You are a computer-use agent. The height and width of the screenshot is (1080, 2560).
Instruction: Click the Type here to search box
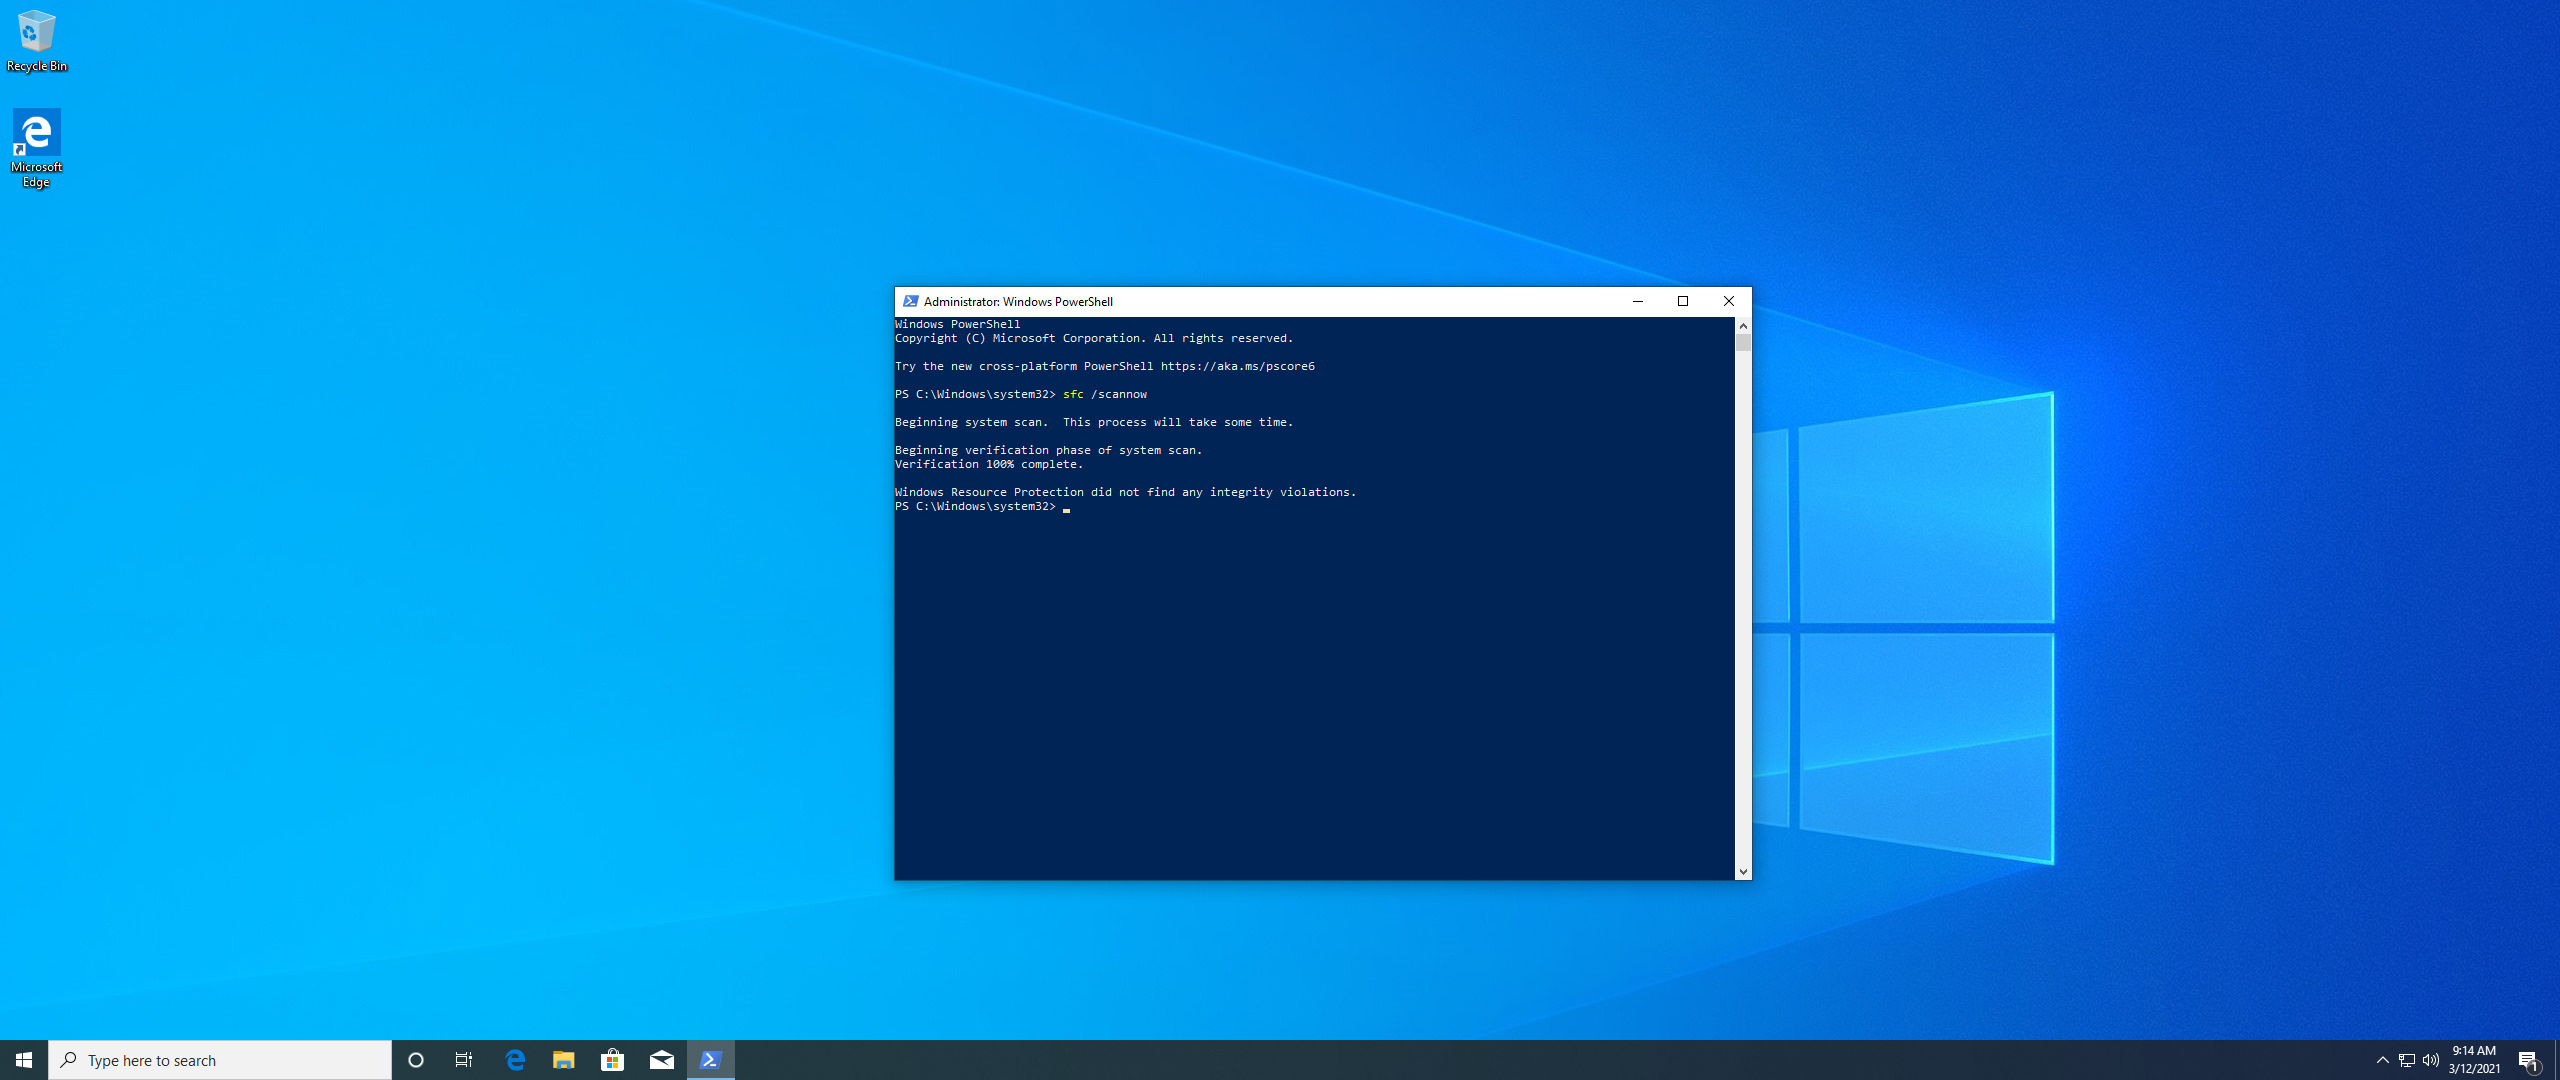pyautogui.click(x=220, y=1060)
